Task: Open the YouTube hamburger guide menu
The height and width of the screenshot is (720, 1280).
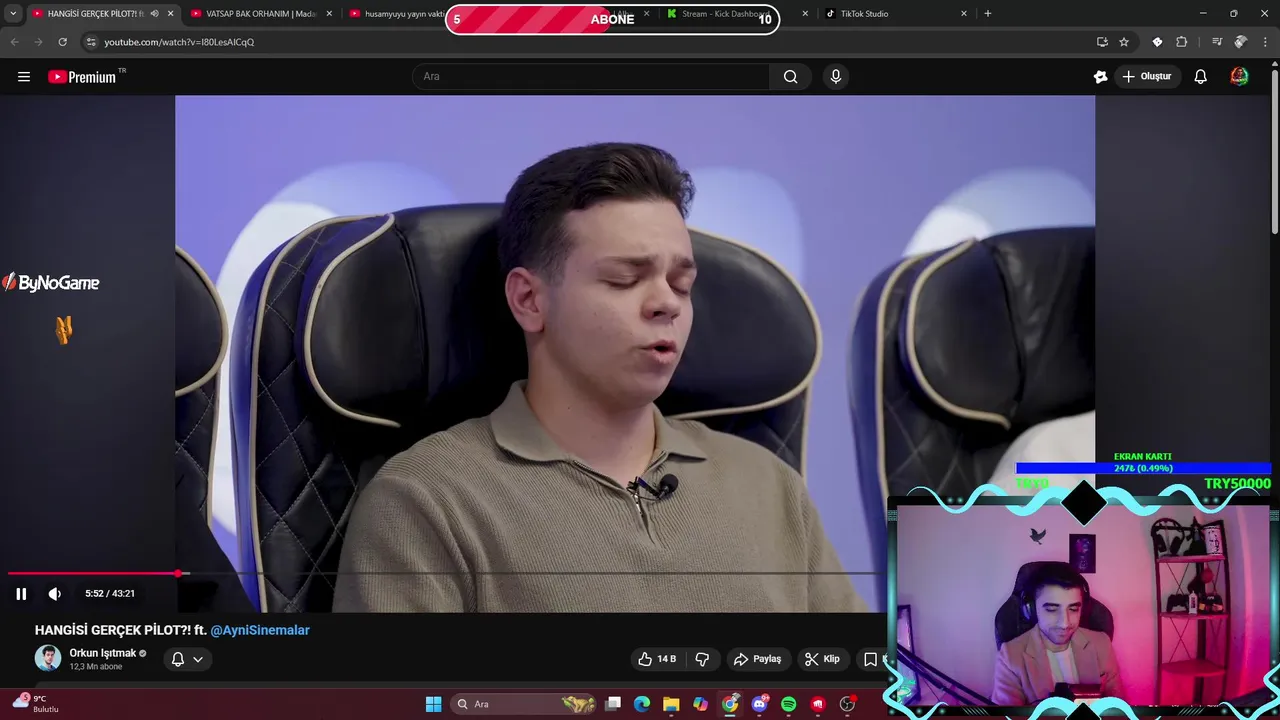Action: [24, 77]
